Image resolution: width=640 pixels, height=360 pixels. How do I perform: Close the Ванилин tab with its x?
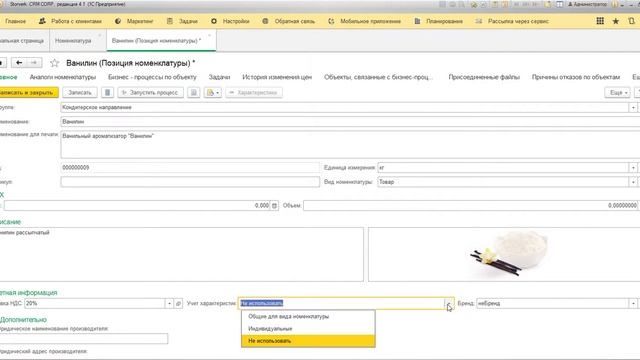[209, 36]
